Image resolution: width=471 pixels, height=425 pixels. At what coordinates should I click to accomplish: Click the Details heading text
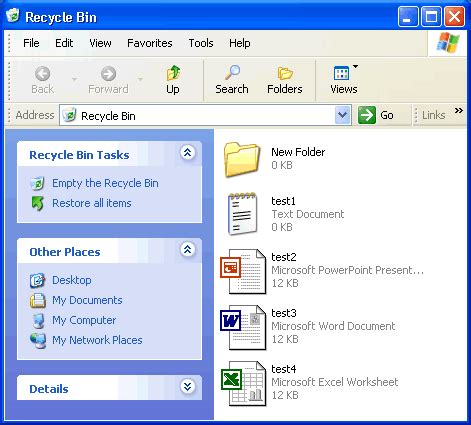[x=49, y=389]
